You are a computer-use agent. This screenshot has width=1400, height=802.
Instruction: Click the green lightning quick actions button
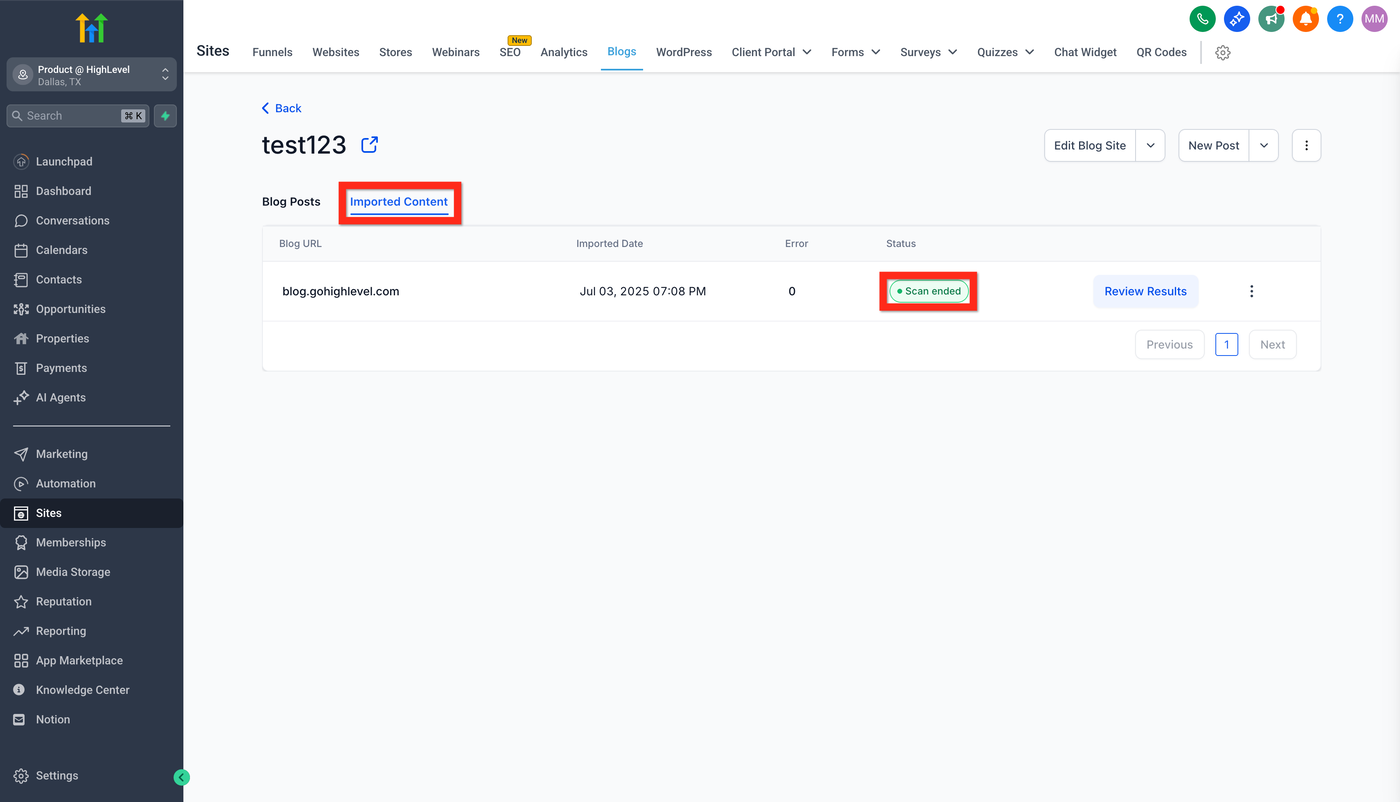[x=166, y=116]
